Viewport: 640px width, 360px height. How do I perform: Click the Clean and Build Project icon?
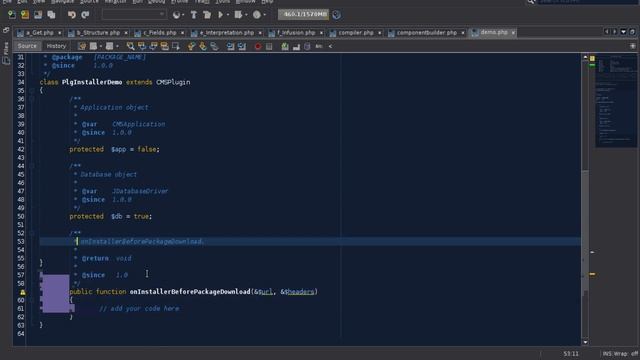[x=207, y=15]
